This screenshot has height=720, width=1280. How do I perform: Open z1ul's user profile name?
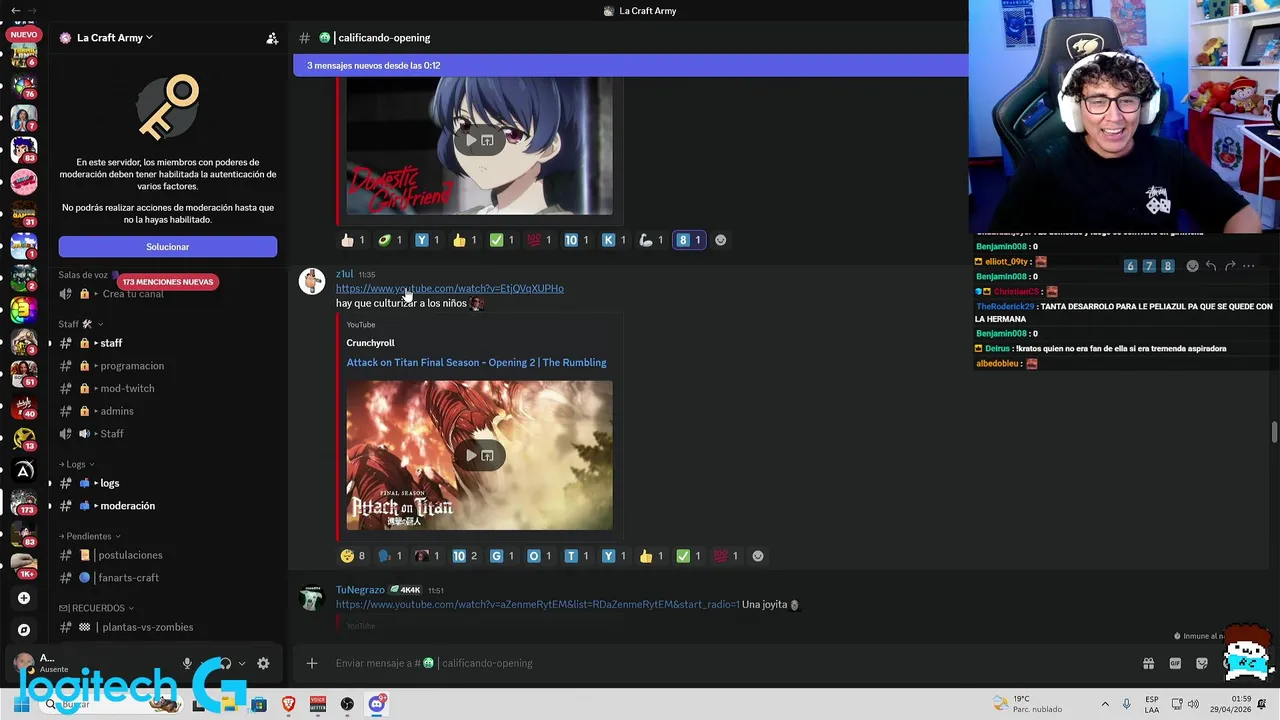click(x=344, y=274)
